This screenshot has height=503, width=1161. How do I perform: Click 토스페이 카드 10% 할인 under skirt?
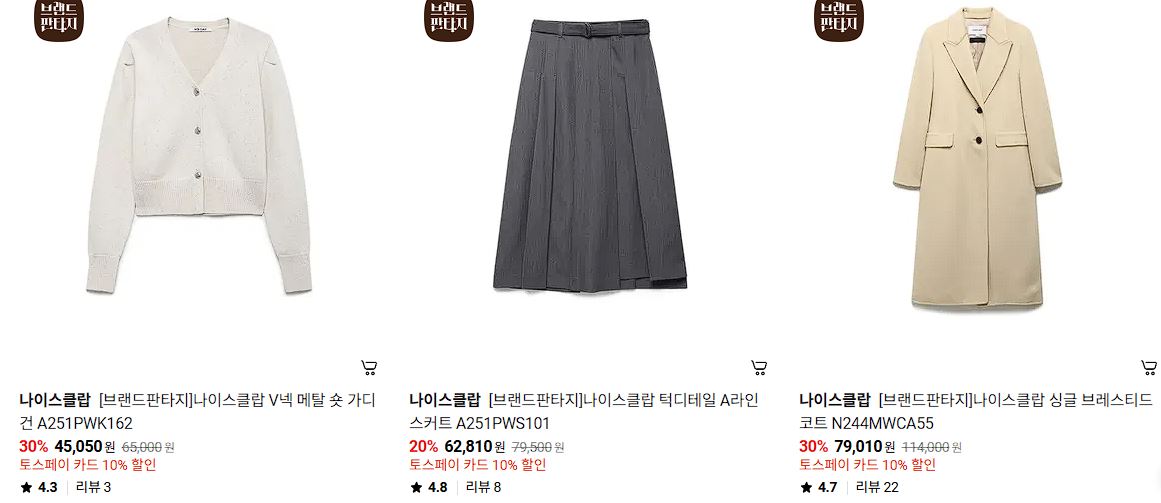pyautogui.click(x=478, y=465)
